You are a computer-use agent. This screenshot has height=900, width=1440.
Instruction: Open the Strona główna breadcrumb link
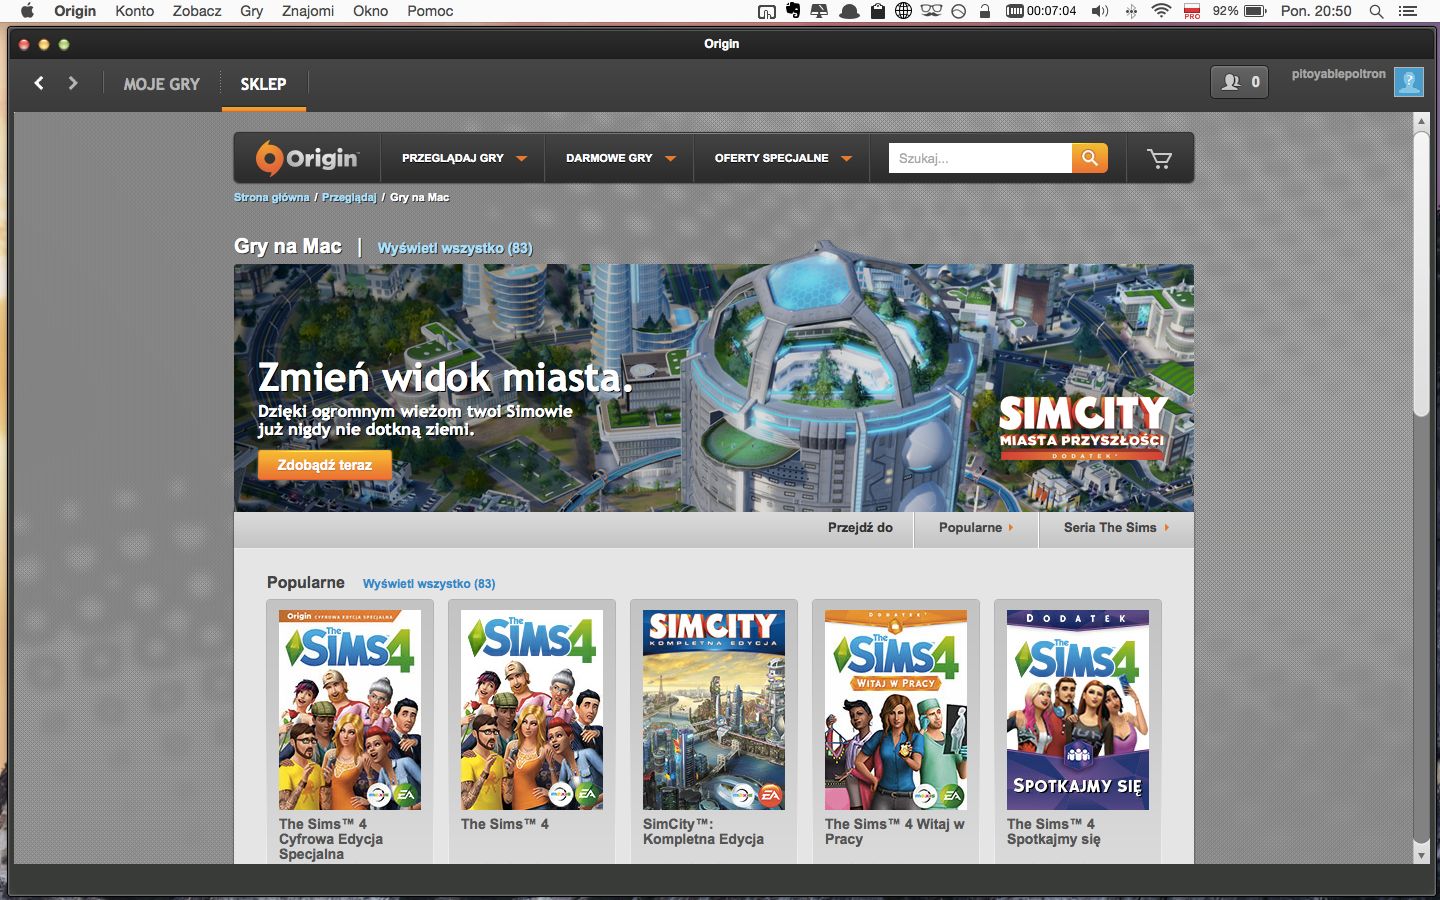[272, 197]
